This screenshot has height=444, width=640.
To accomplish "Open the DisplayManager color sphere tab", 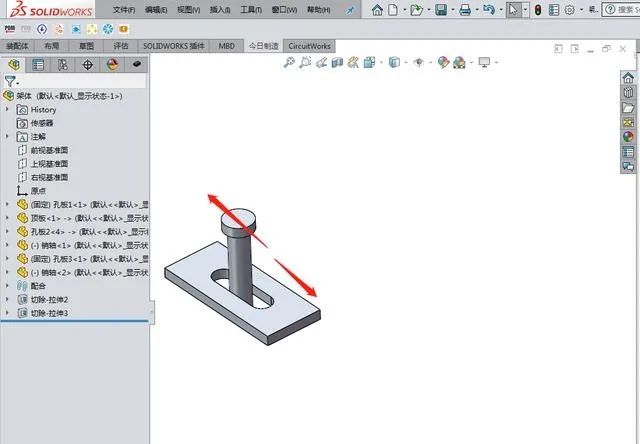I will 112,64.
